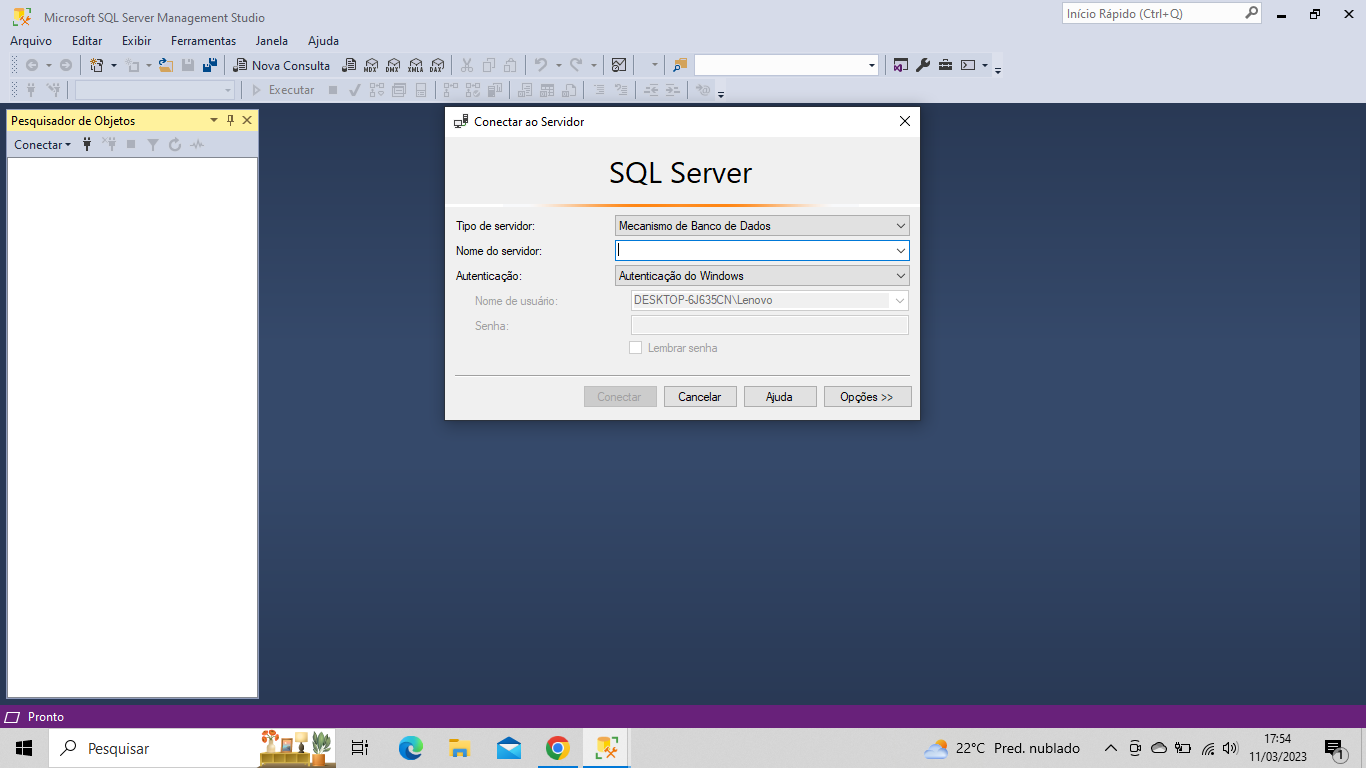Screen dimensions: 1366x768
Task: Open Windows Start menu
Action: (24, 748)
